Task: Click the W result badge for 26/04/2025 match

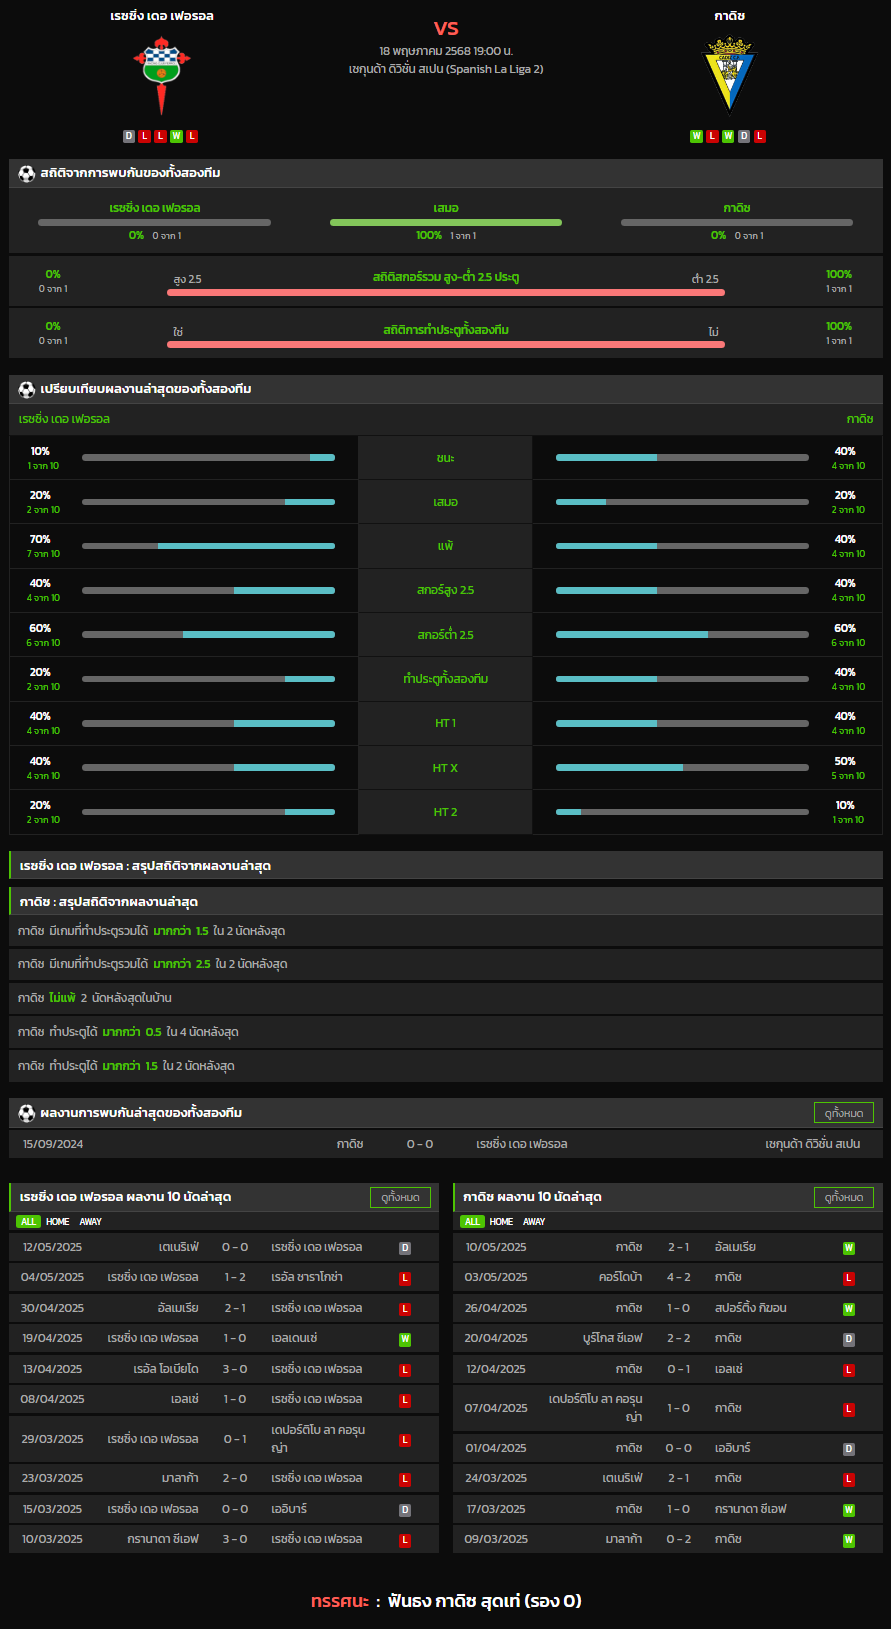Action: coord(848,1309)
